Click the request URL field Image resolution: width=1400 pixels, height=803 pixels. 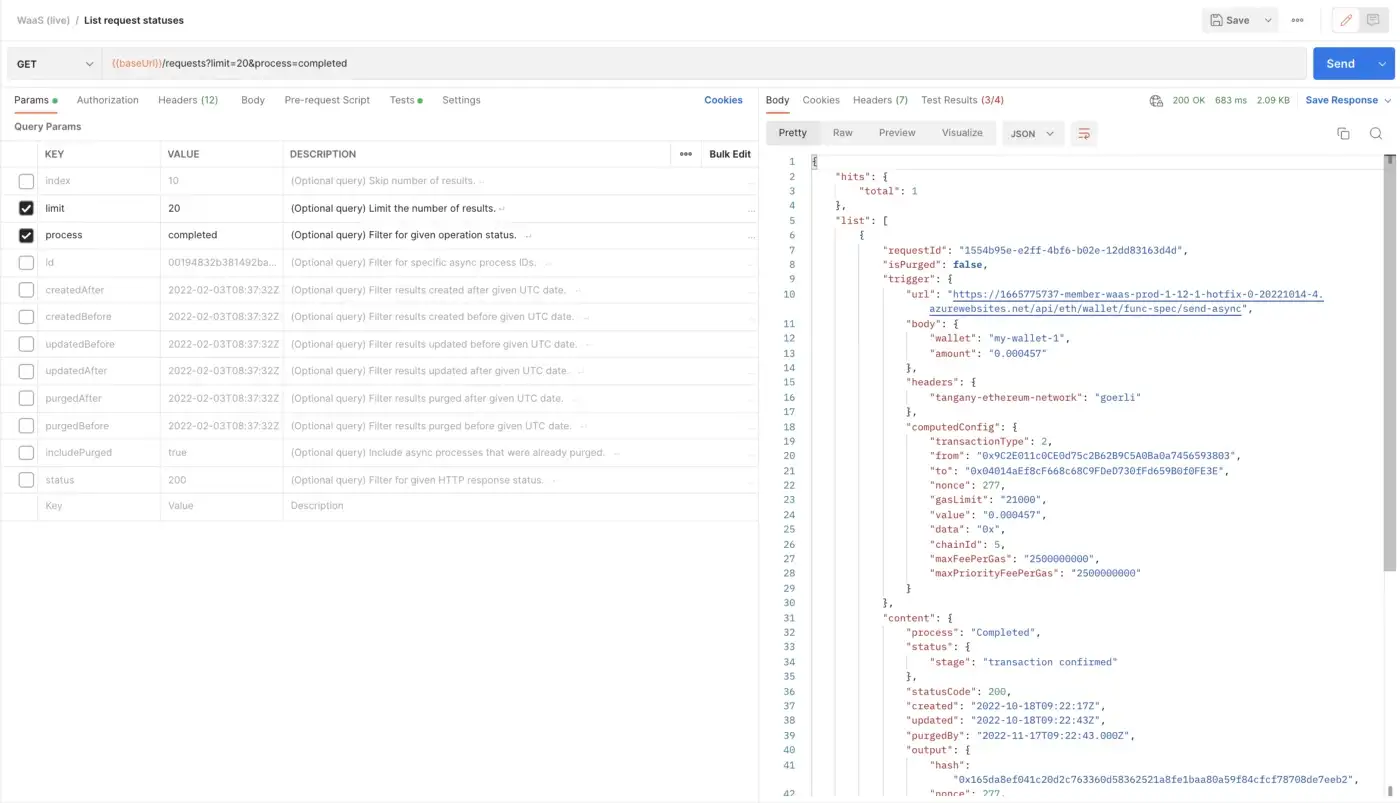(705, 63)
